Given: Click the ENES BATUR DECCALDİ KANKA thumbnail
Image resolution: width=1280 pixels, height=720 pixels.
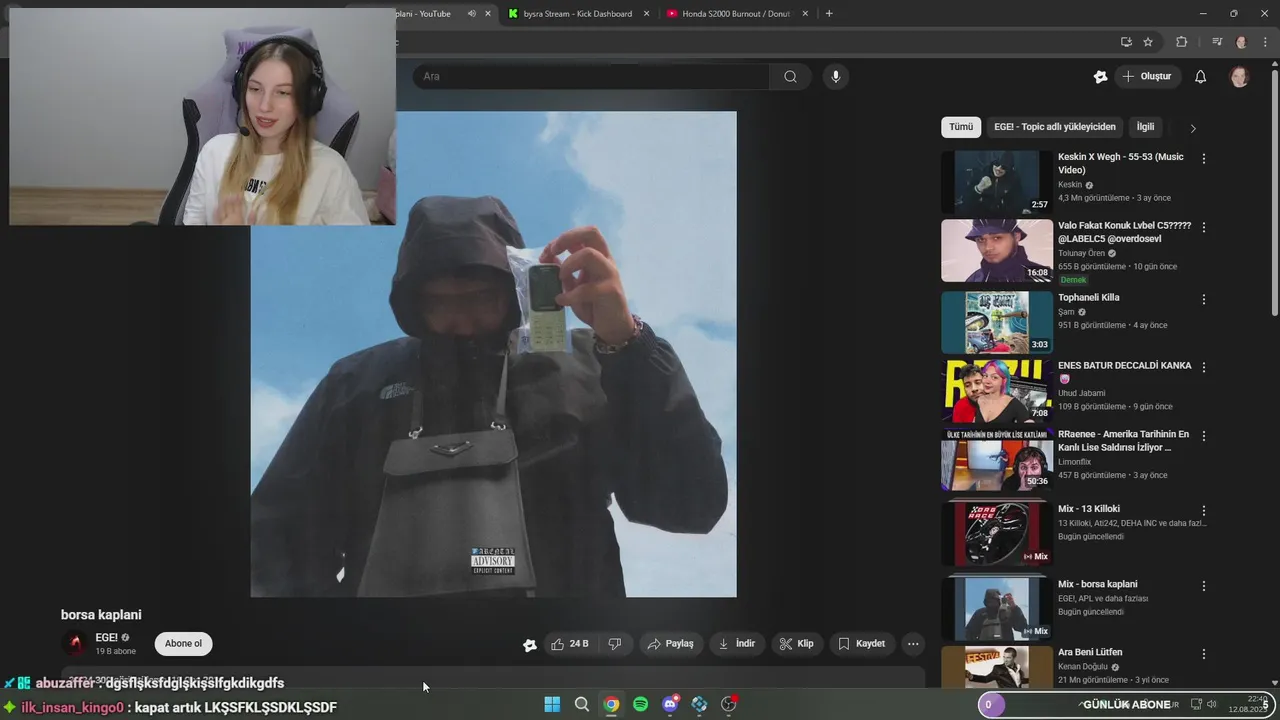Looking at the screenshot, I should pyautogui.click(x=997, y=391).
